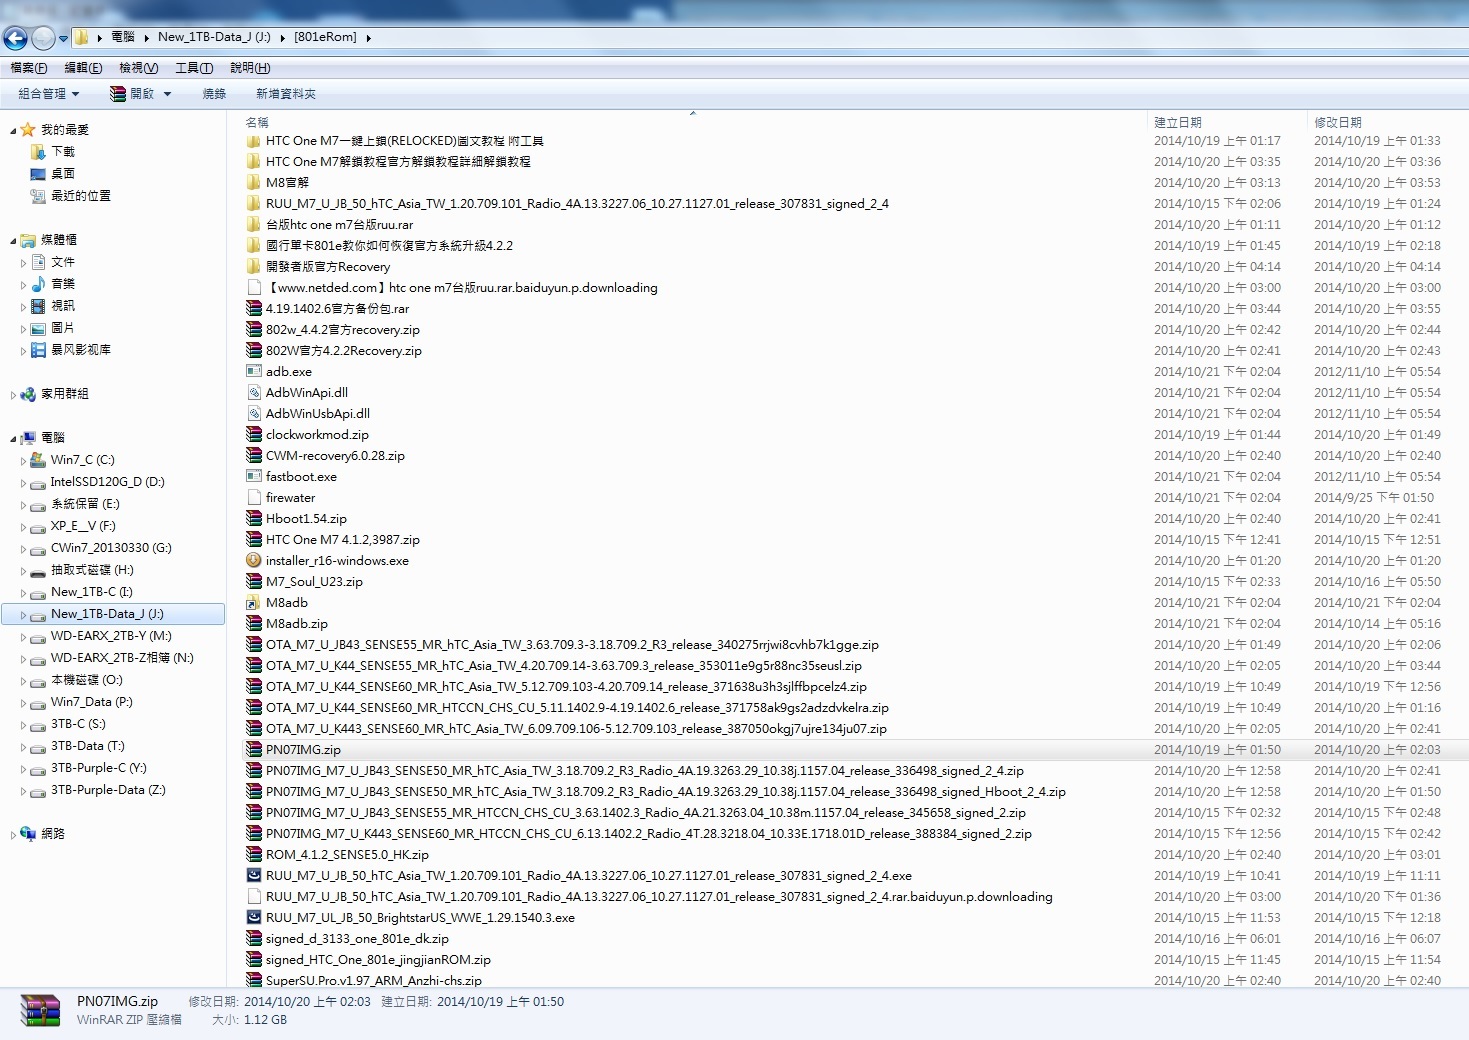The image size is (1469, 1040).
Task: Select the clockworkmod.zip archive icon
Action: point(254,434)
